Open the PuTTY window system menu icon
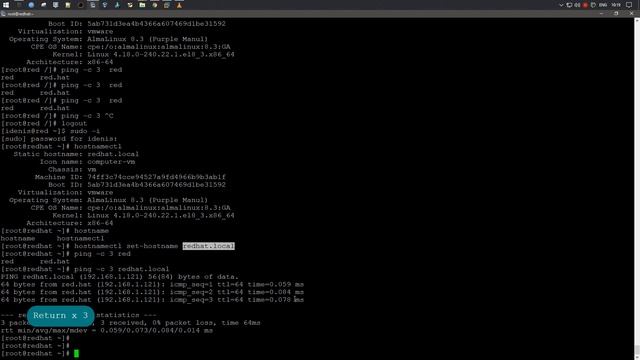Viewport: 640px width, 360px height. click(x=3, y=13)
